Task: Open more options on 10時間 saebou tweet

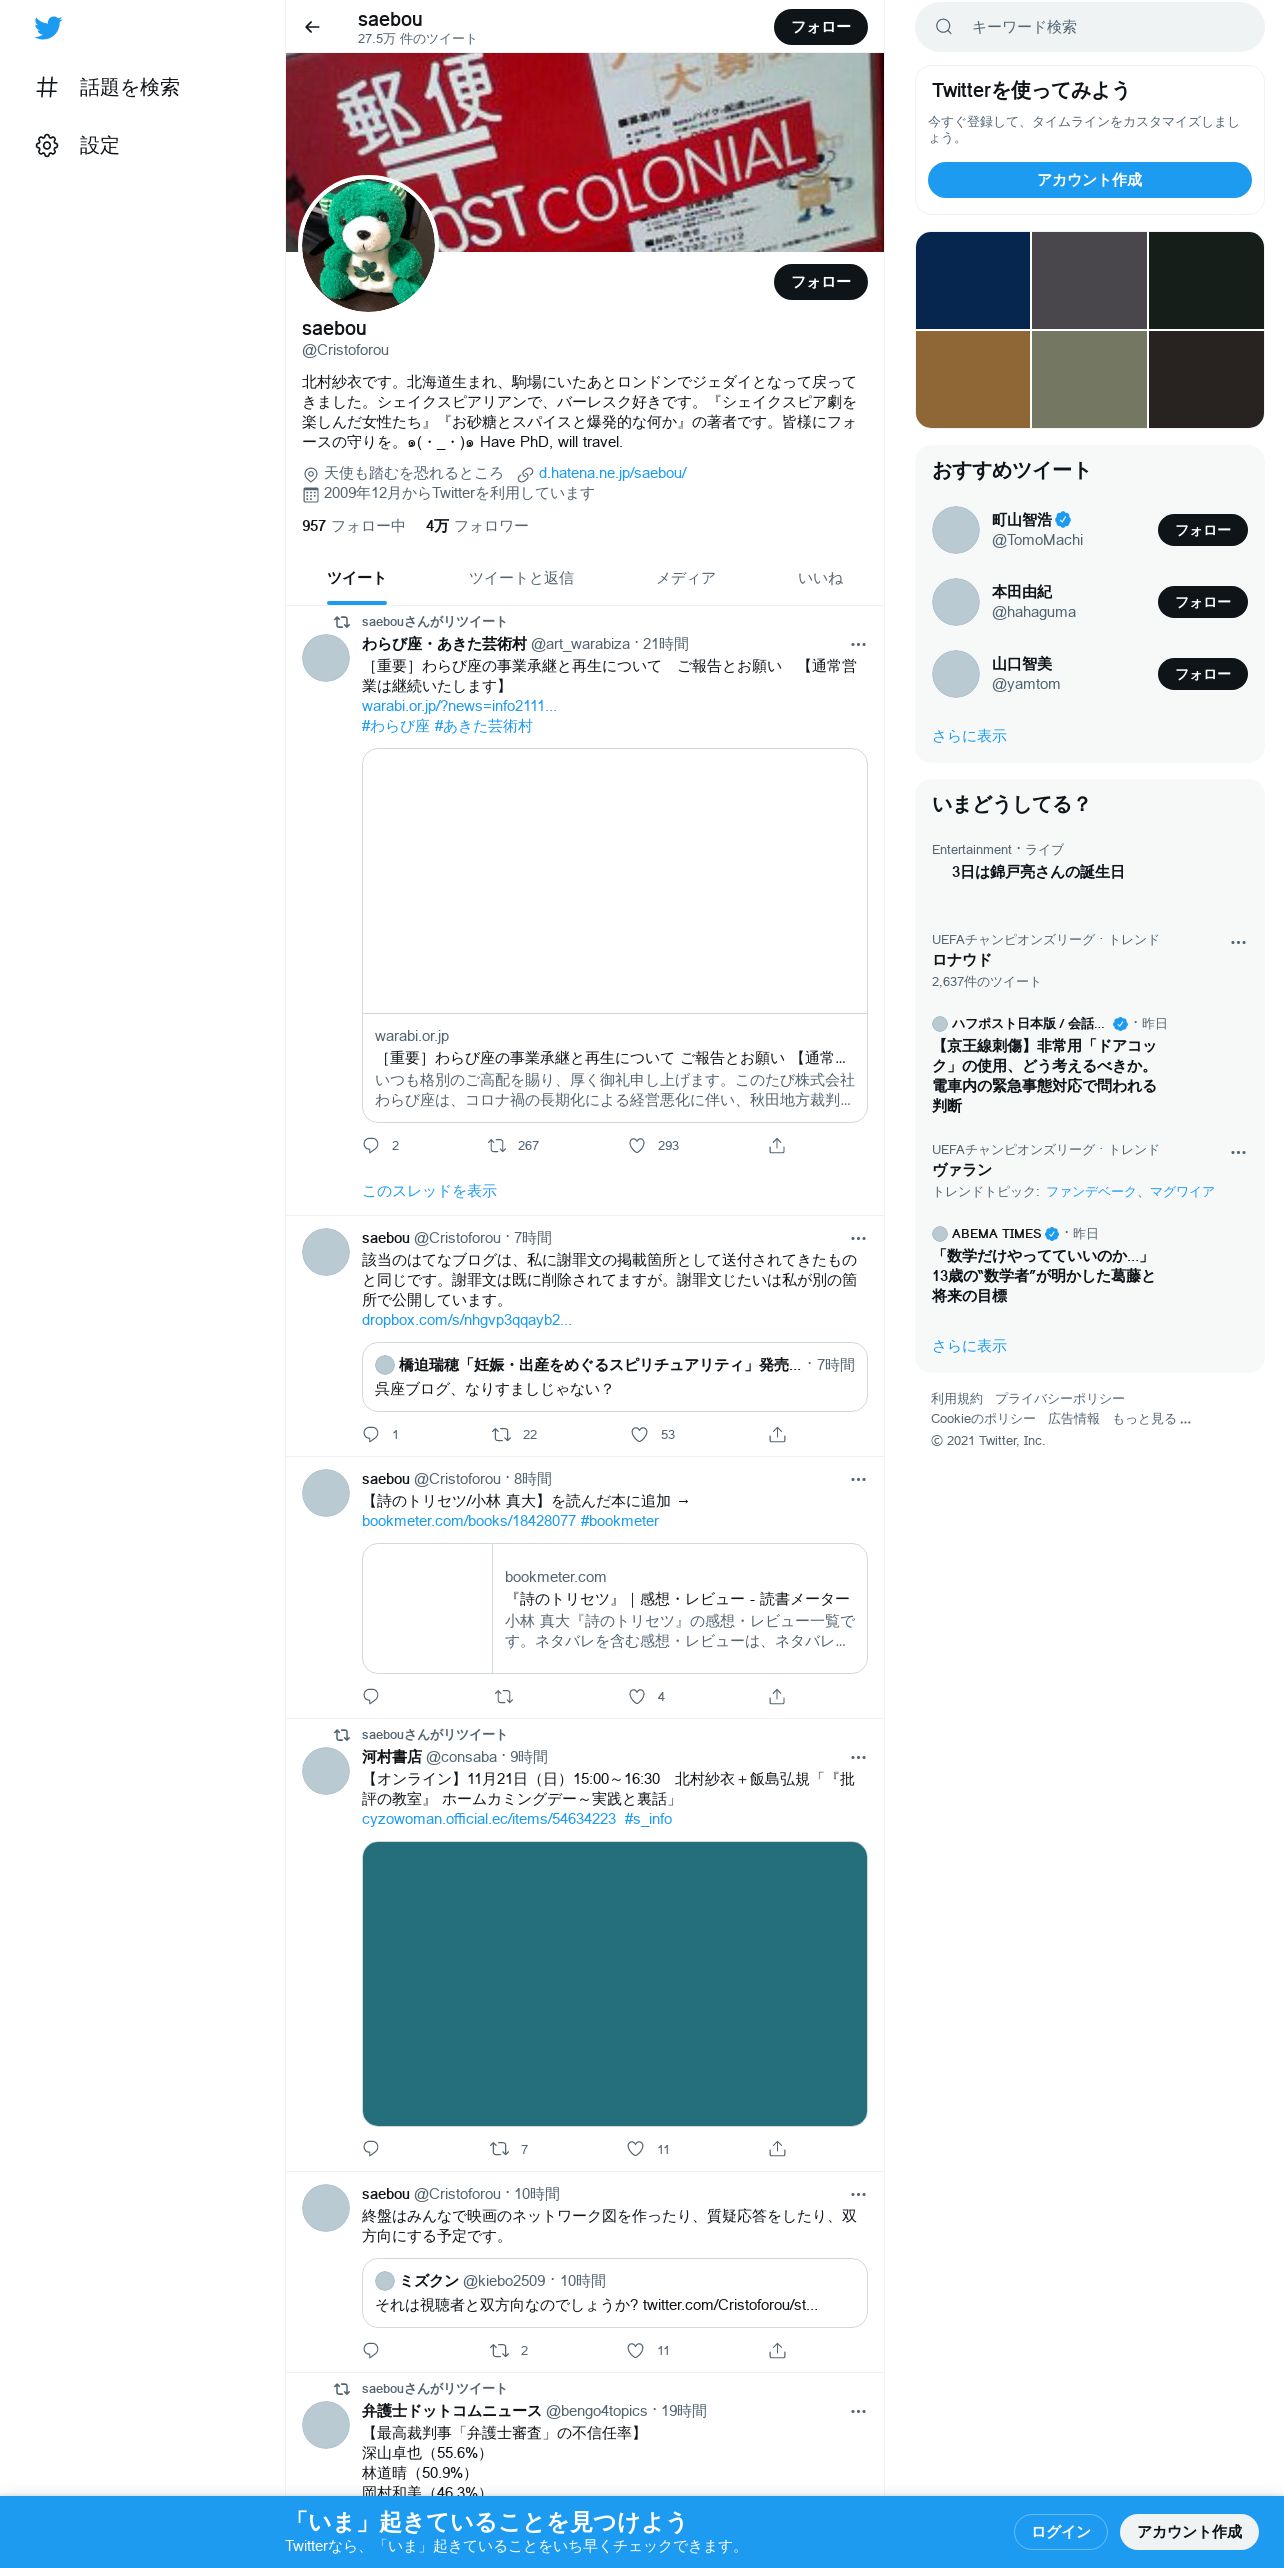Action: (858, 2194)
